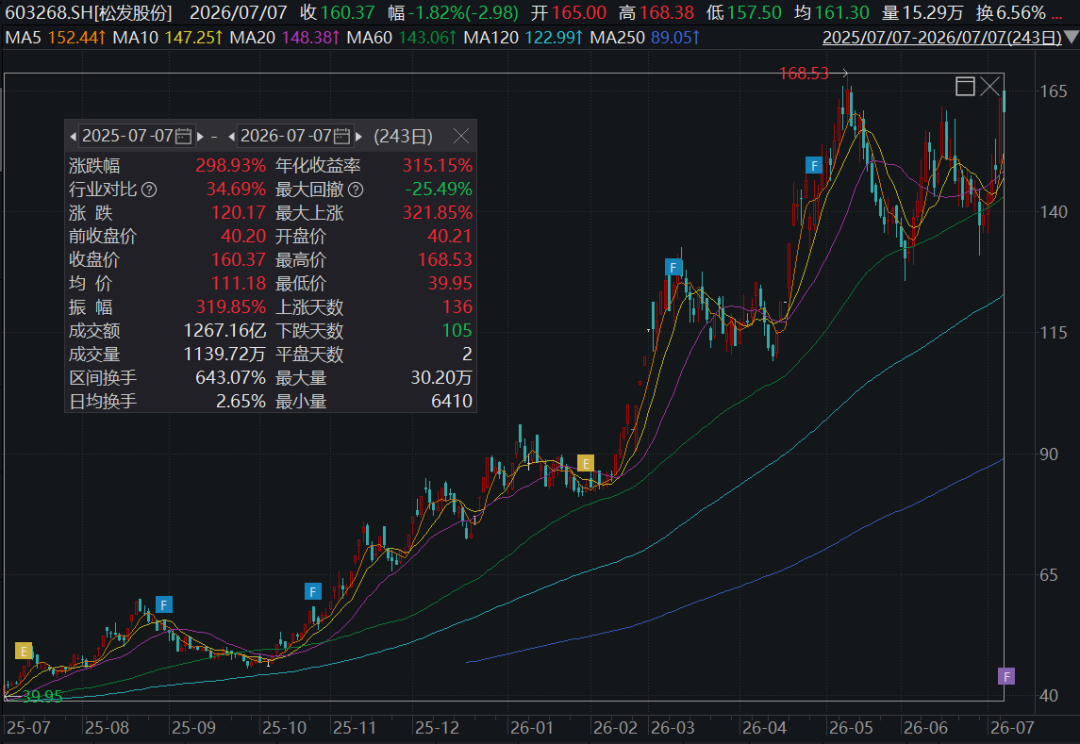The image size is (1080, 744).
Task: Step start date 2025-07-07 back one day
Action: [73, 137]
